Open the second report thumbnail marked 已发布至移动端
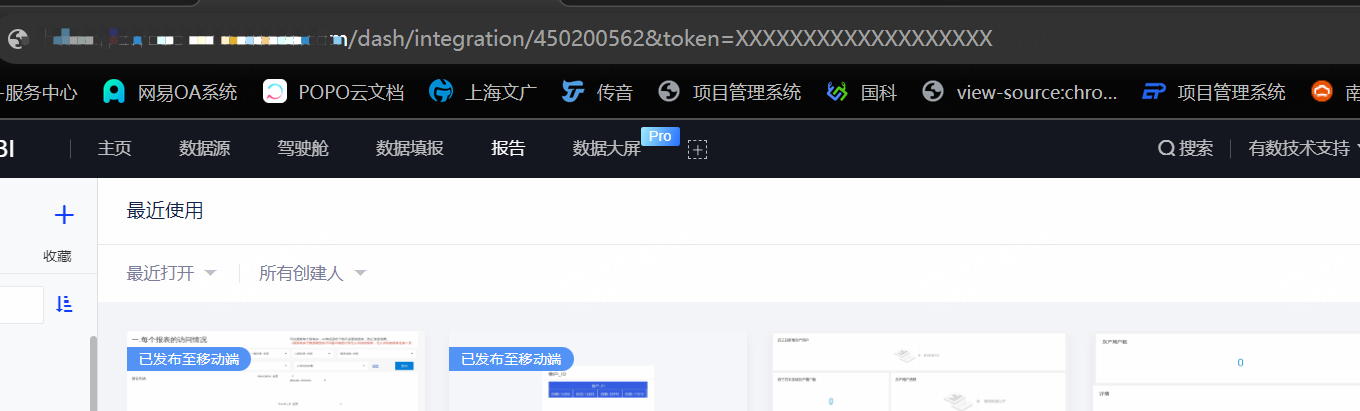 [x=598, y=371]
